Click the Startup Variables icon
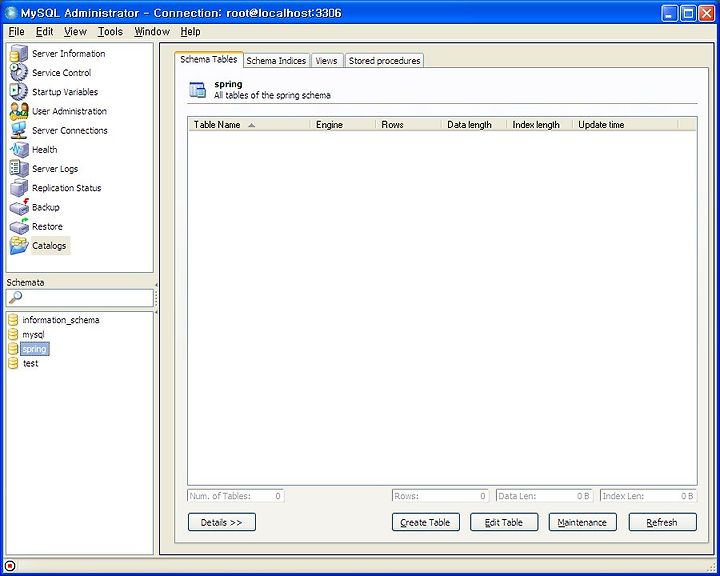Screen dimensions: 720x576 [19, 91]
